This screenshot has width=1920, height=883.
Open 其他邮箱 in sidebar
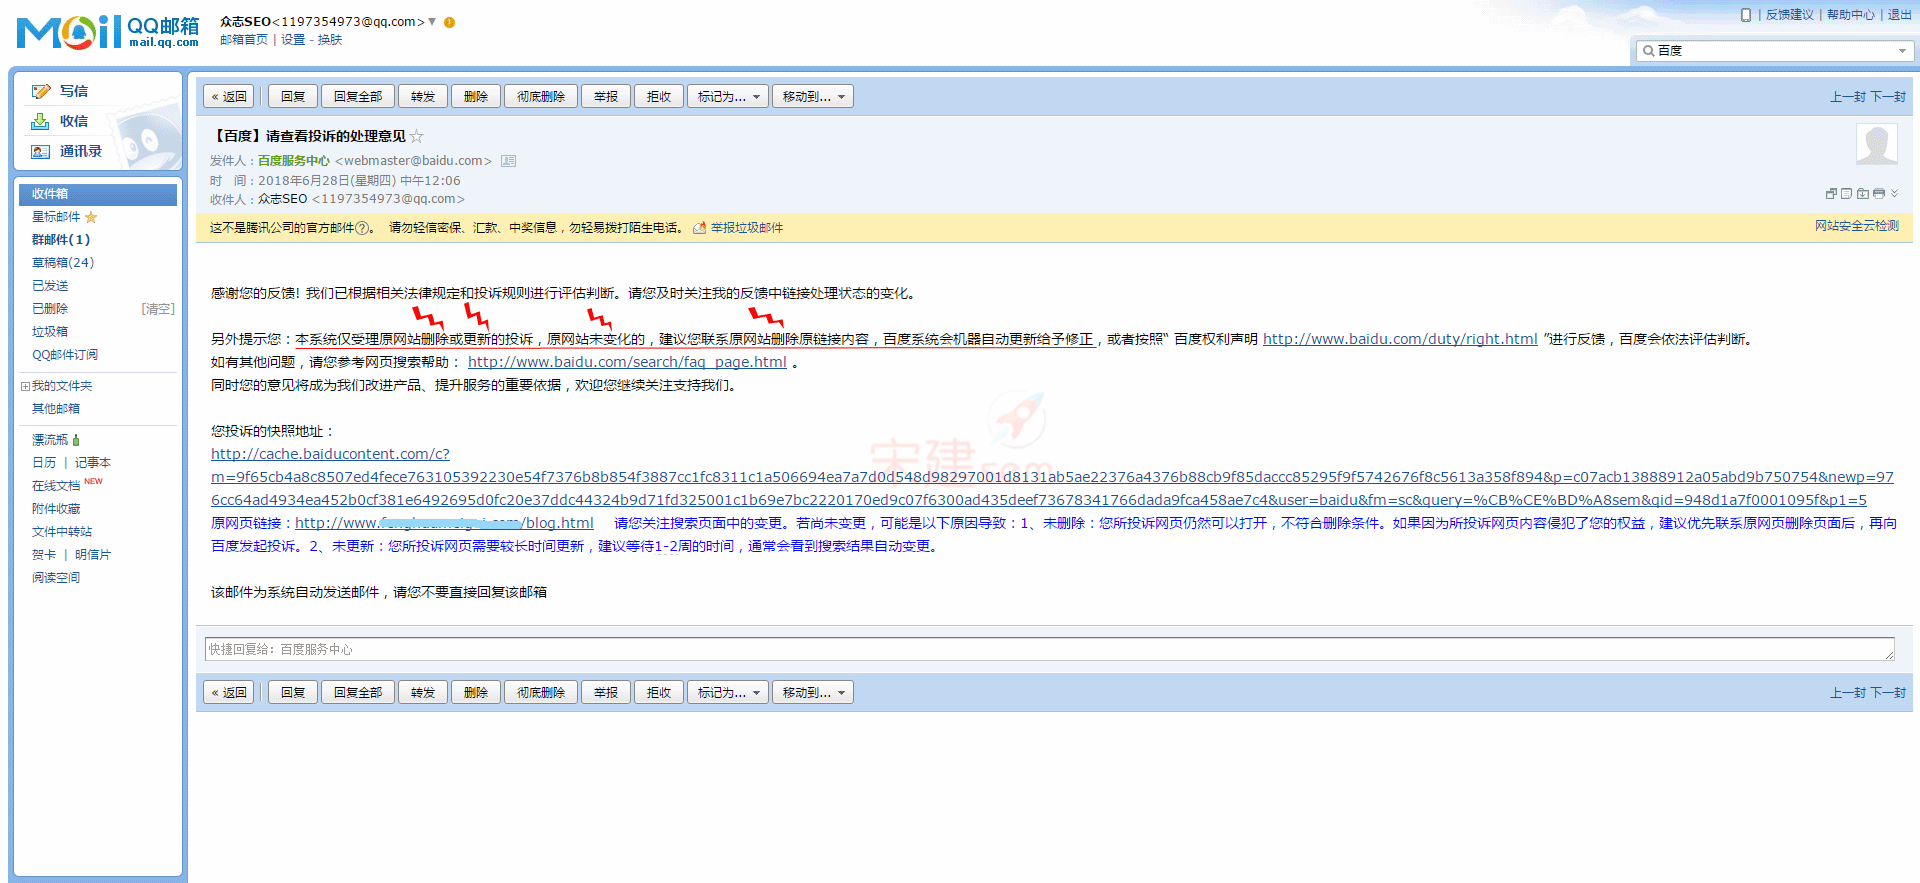[56, 409]
